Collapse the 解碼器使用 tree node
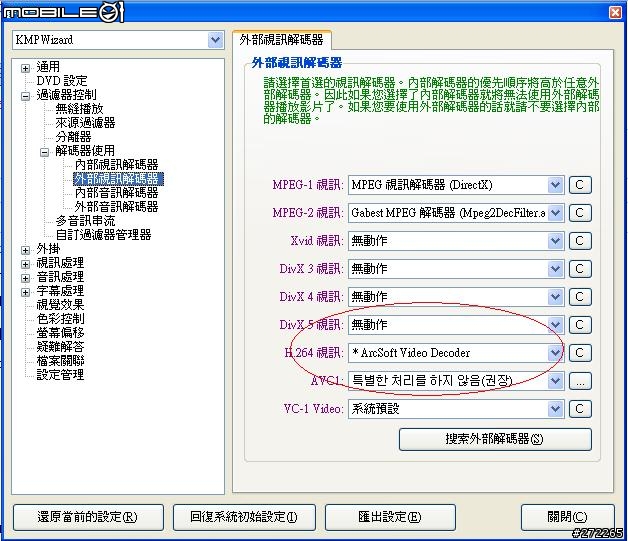This screenshot has width=628, height=541. coord(44,152)
